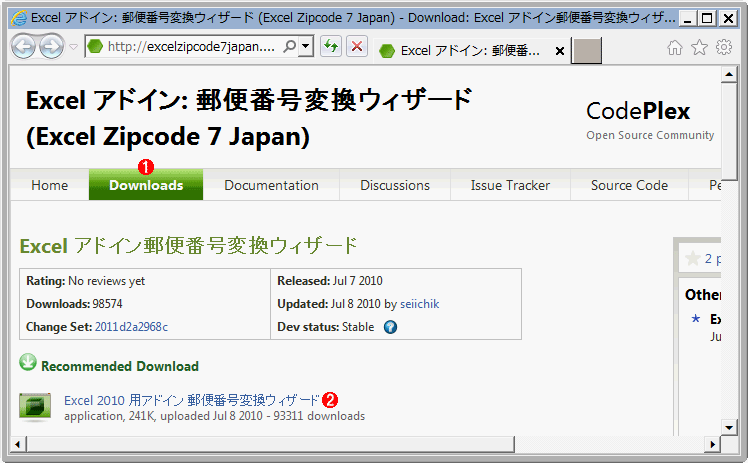748x463 pixels.
Task: Open Tools with the gear icon
Action: pyautogui.click(x=724, y=47)
